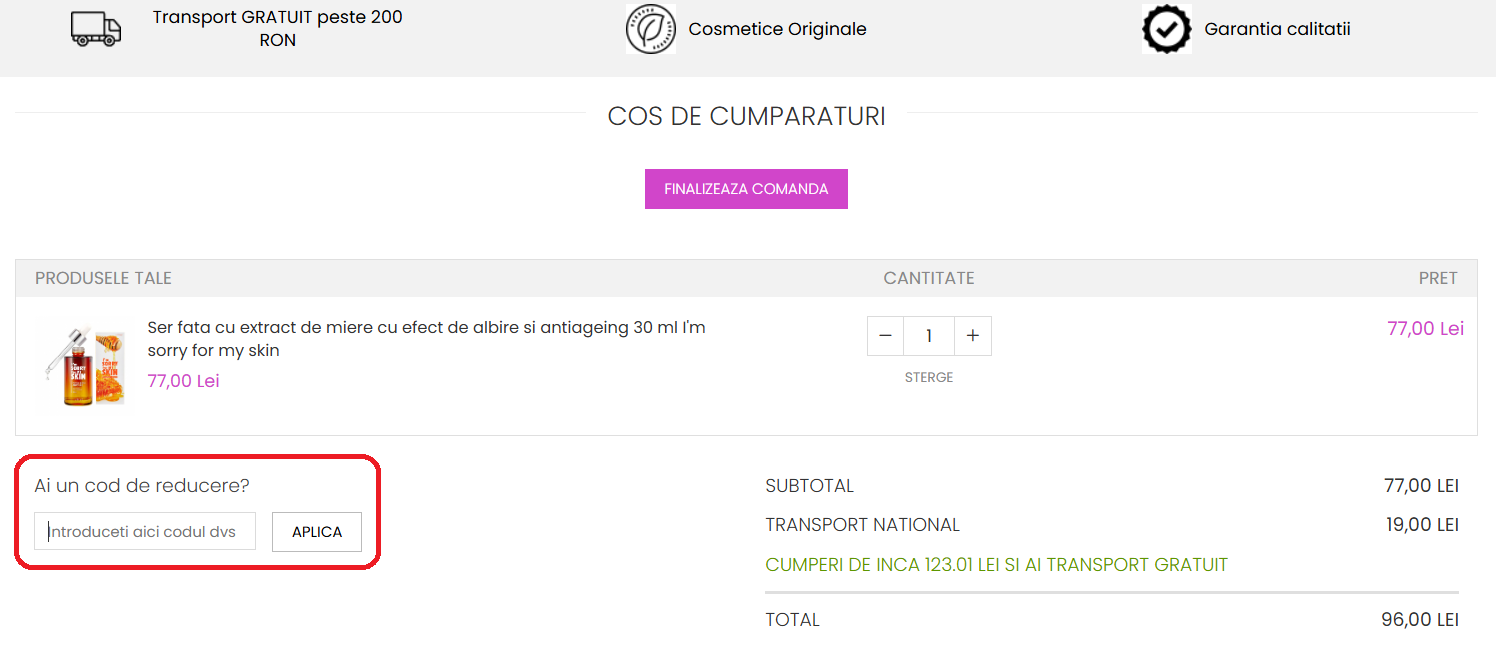
Task: Click the green free transport notice
Action: pyautogui.click(x=996, y=565)
